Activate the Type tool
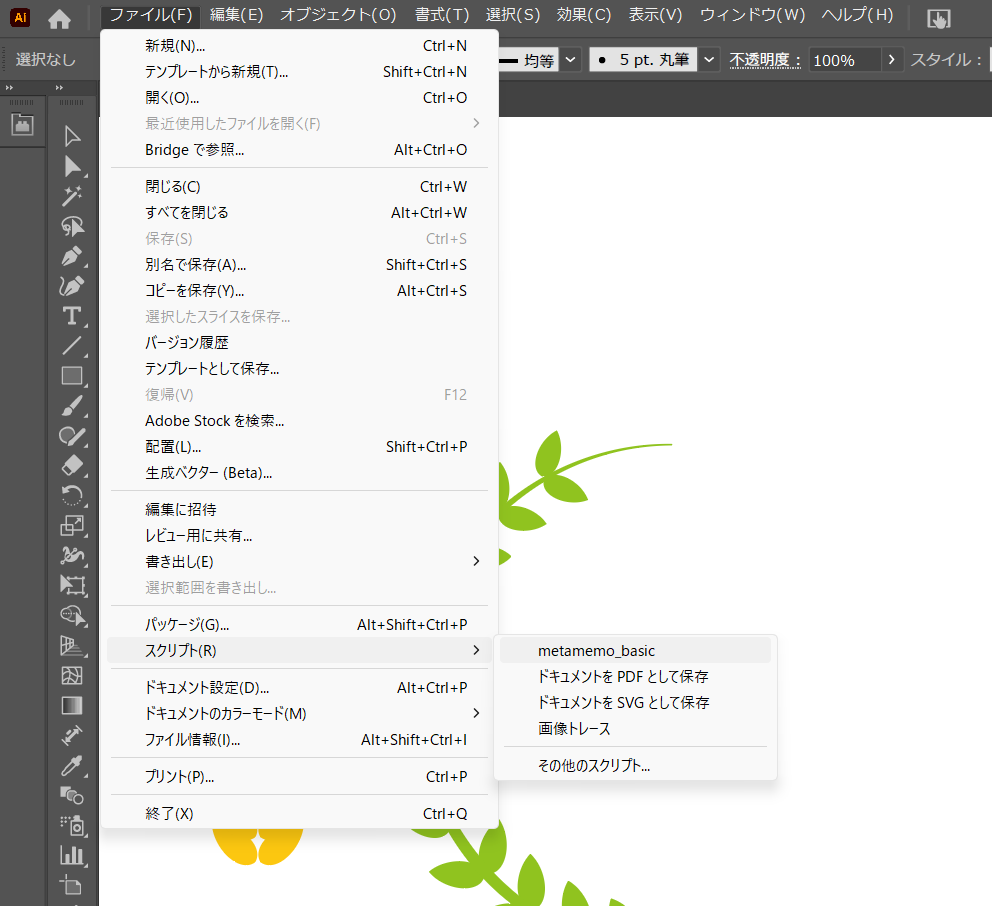Screen dimensions: 992x906 point(72,316)
